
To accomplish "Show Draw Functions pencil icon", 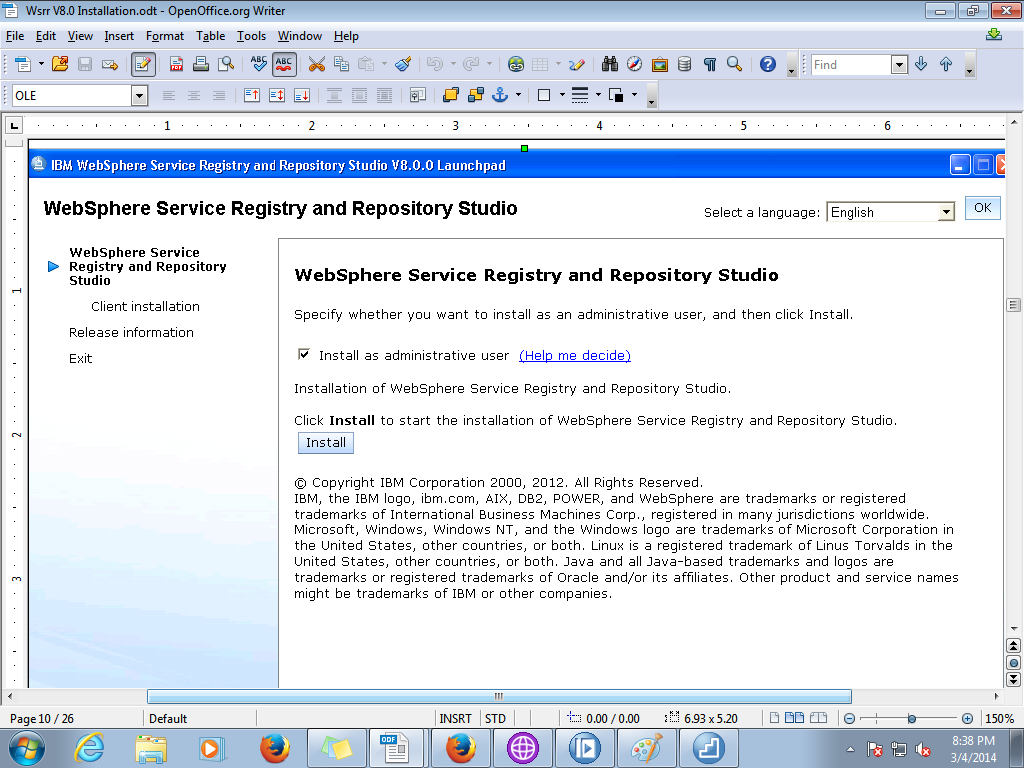I will click(577, 64).
